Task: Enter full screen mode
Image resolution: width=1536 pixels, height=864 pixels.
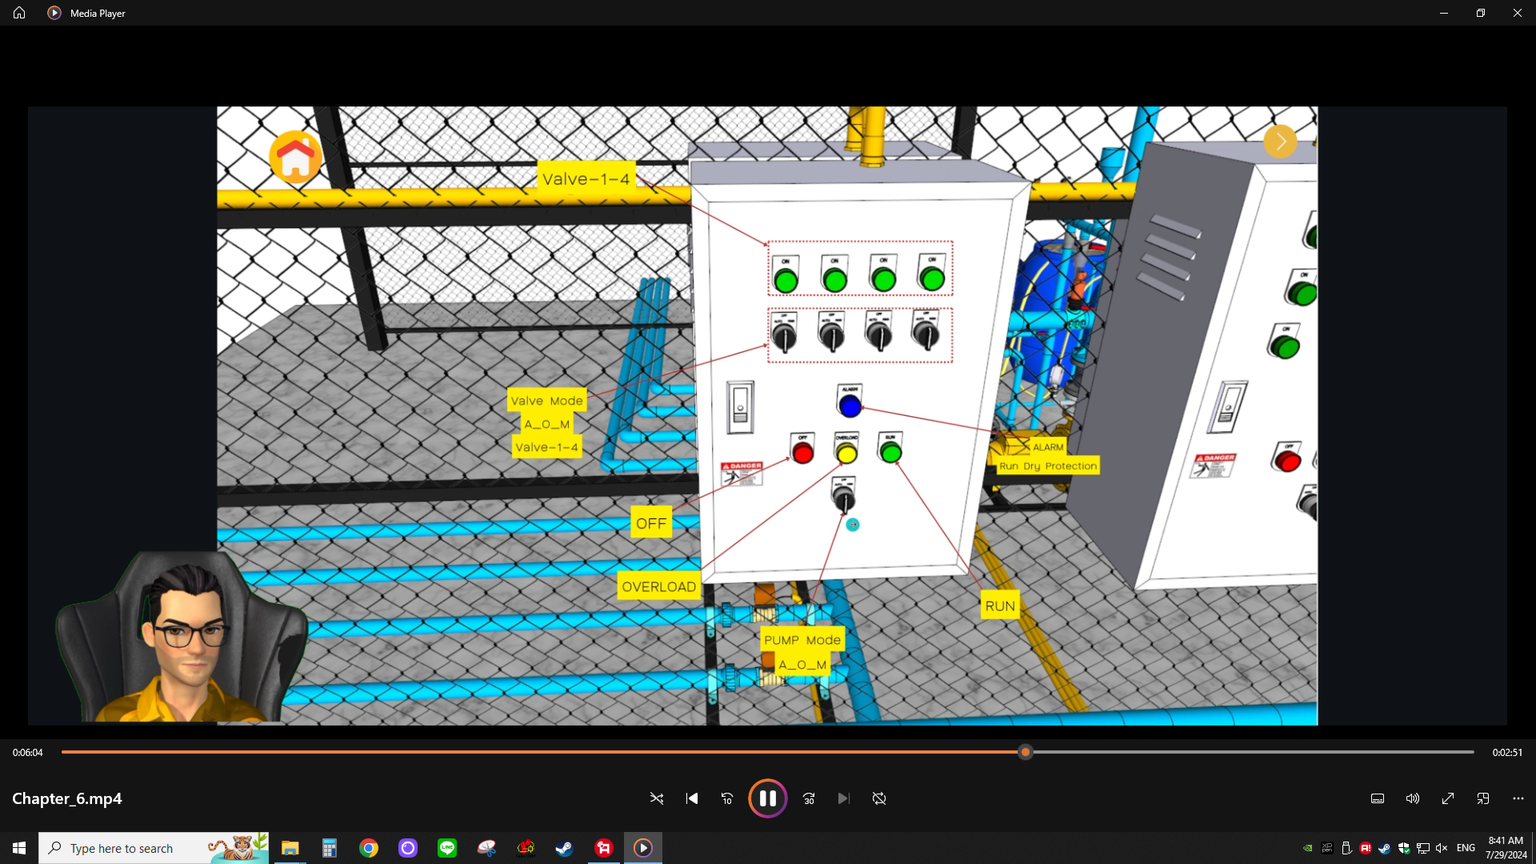Action: (x=1448, y=799)
